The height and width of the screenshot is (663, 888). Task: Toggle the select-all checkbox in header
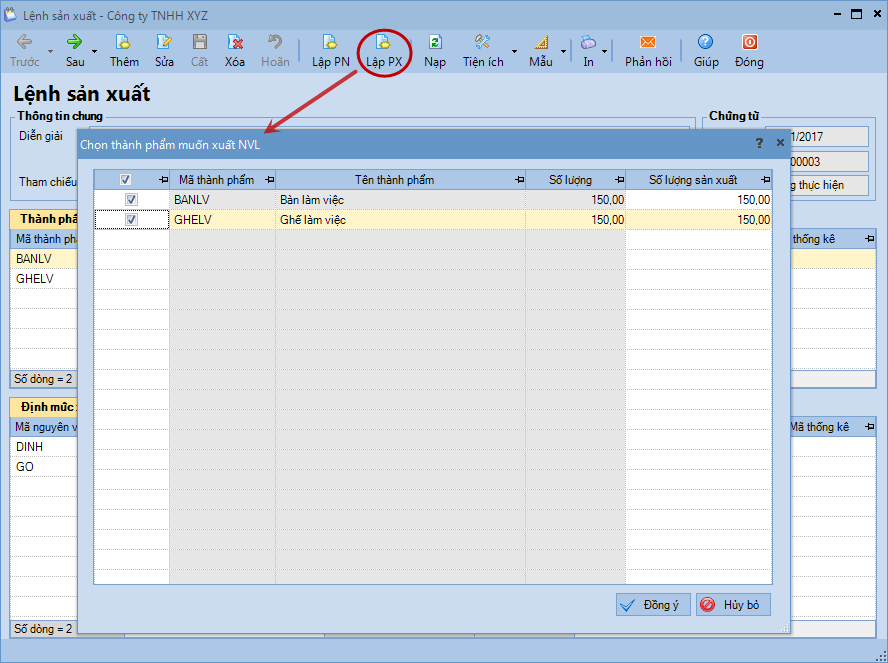tap(125, 180)
